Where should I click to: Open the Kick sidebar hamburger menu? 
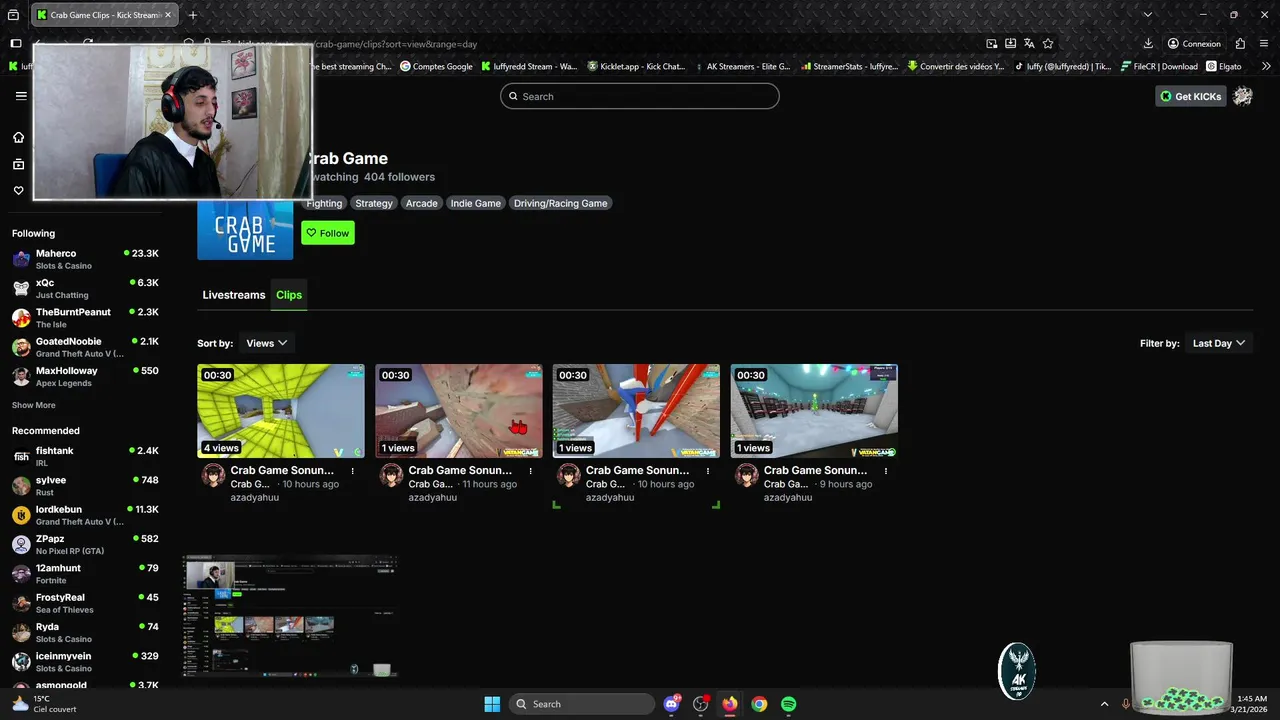tap(21, 96)
